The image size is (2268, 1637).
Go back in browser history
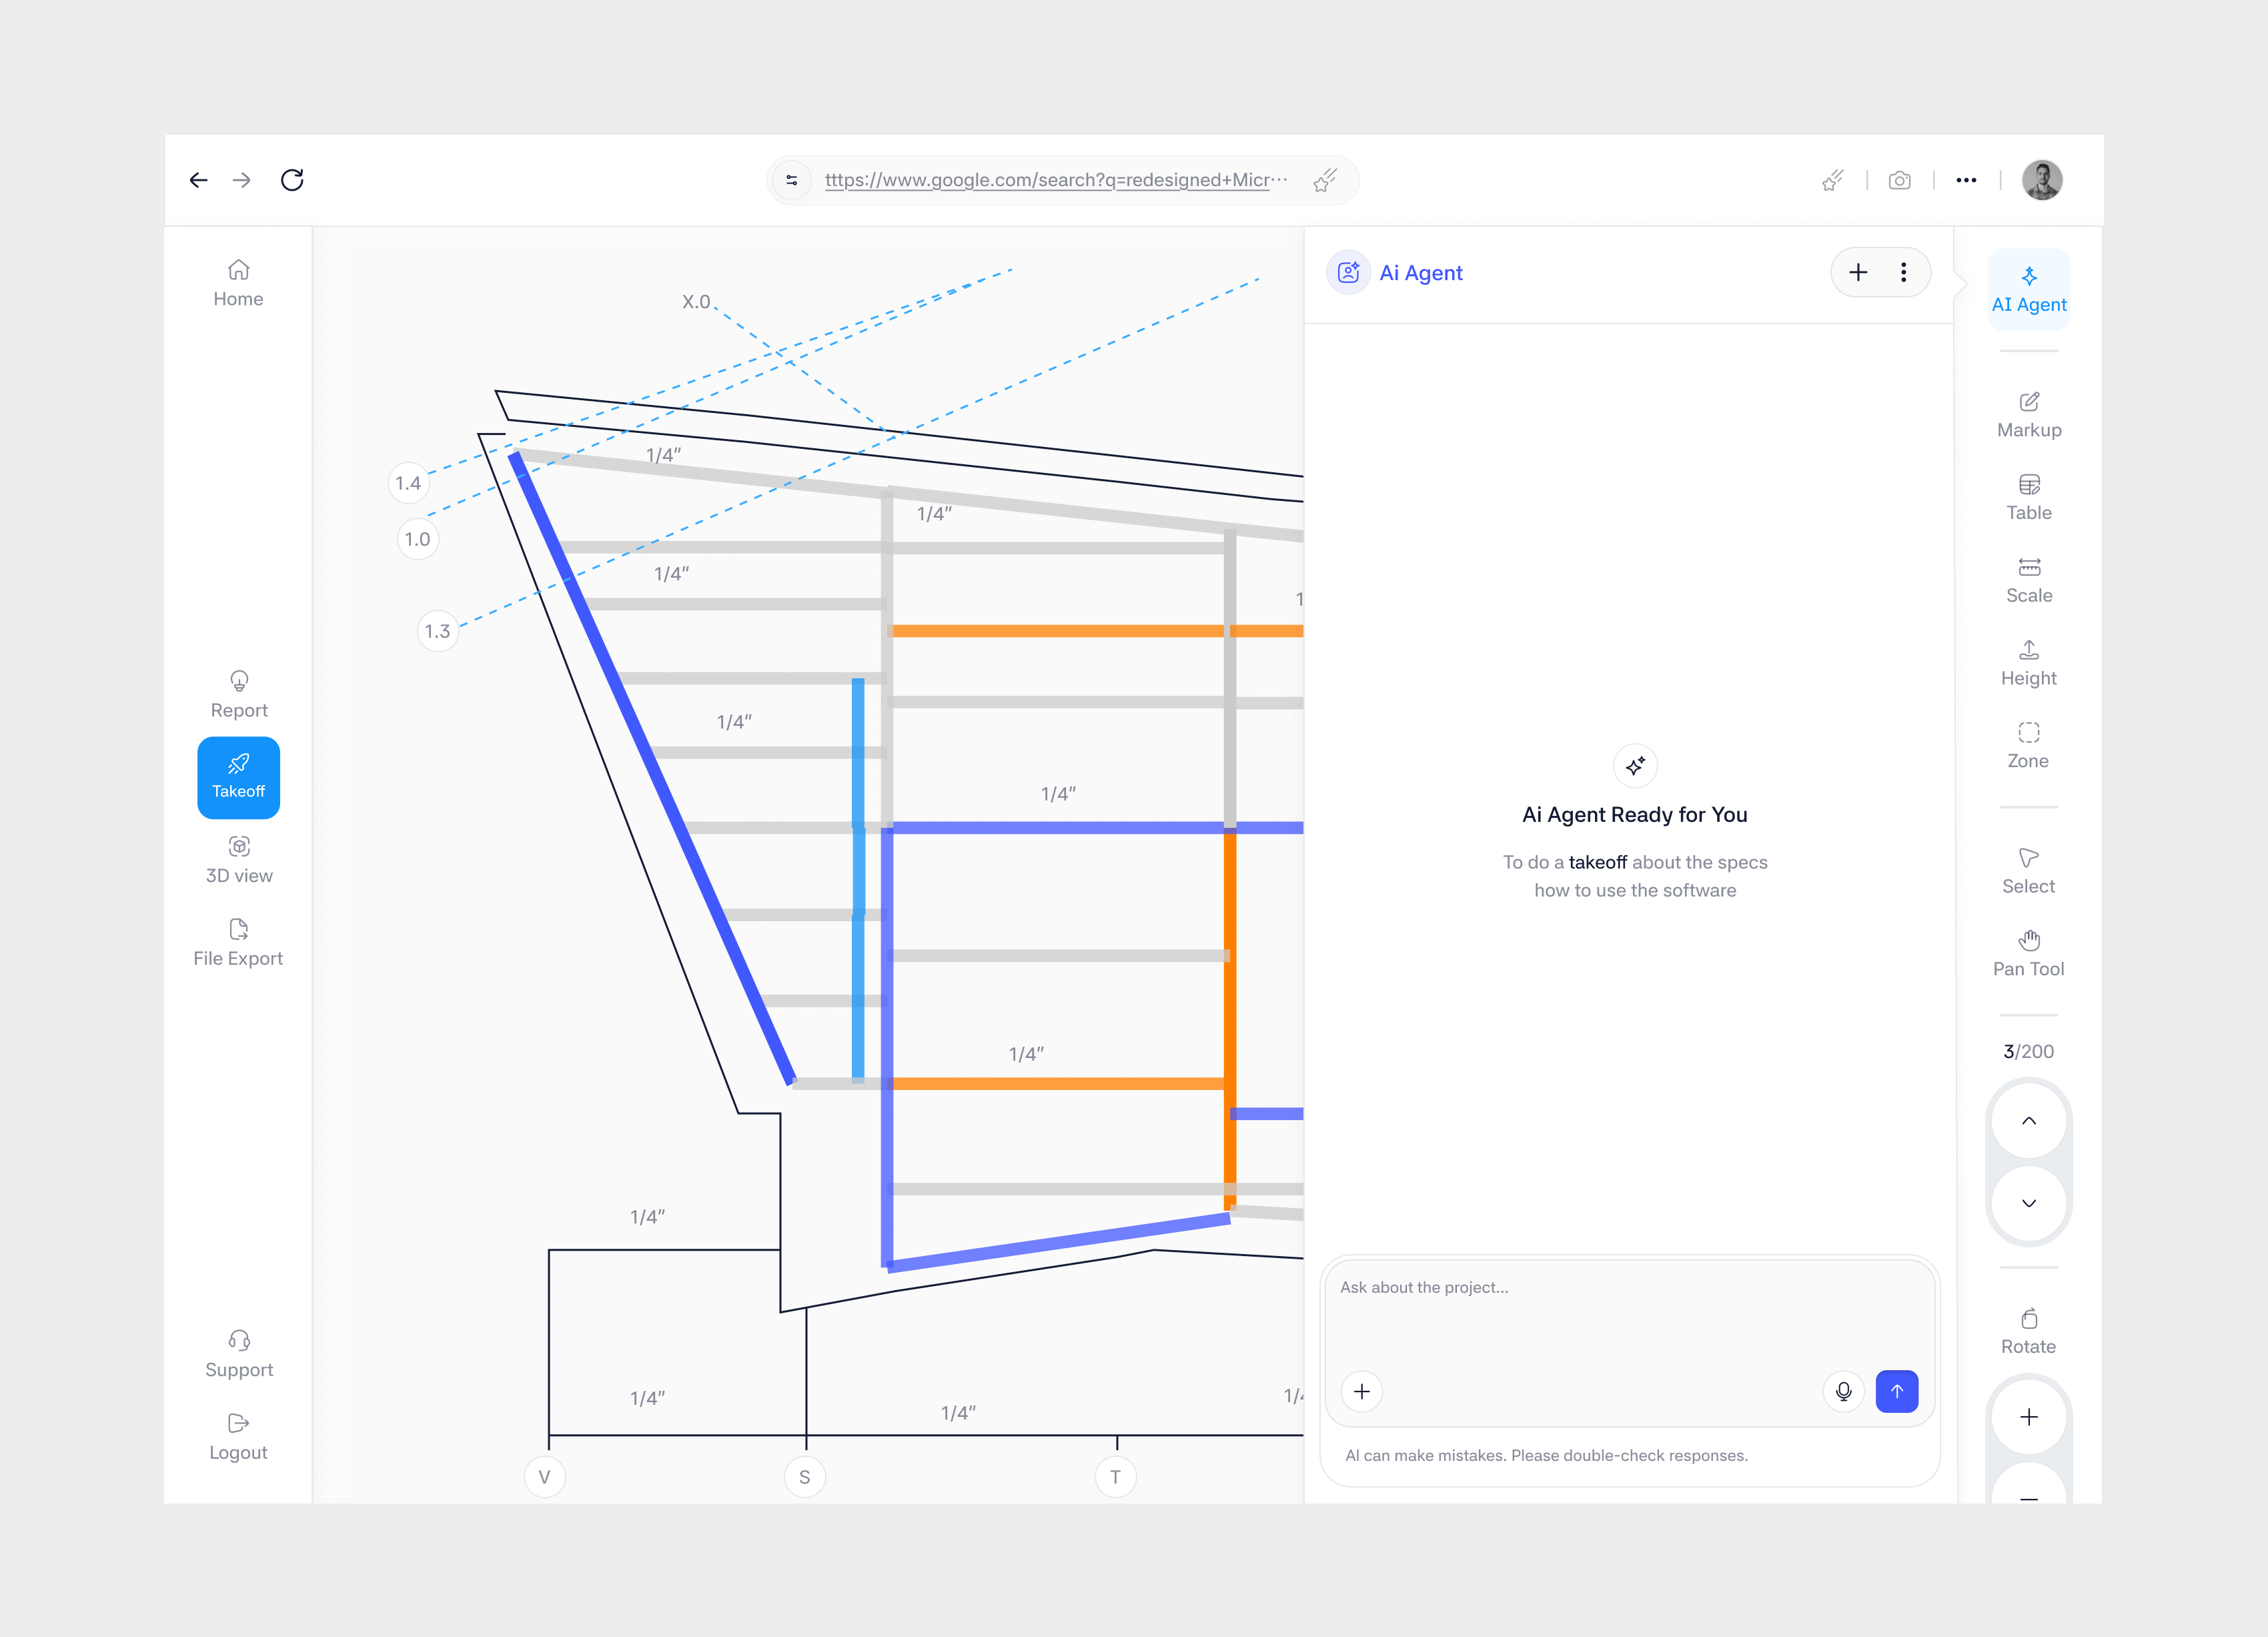click(x=198, y=180)
